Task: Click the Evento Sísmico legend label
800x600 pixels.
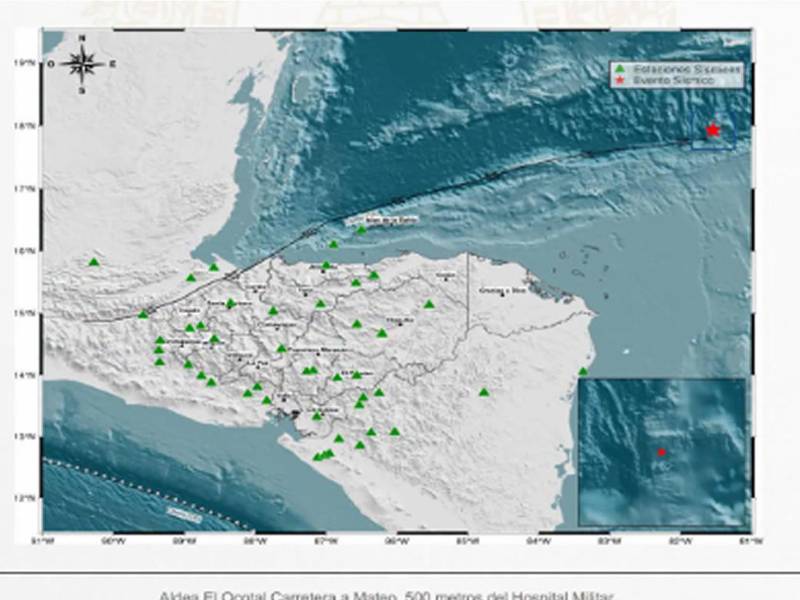Action: click(x=673, y=81)
